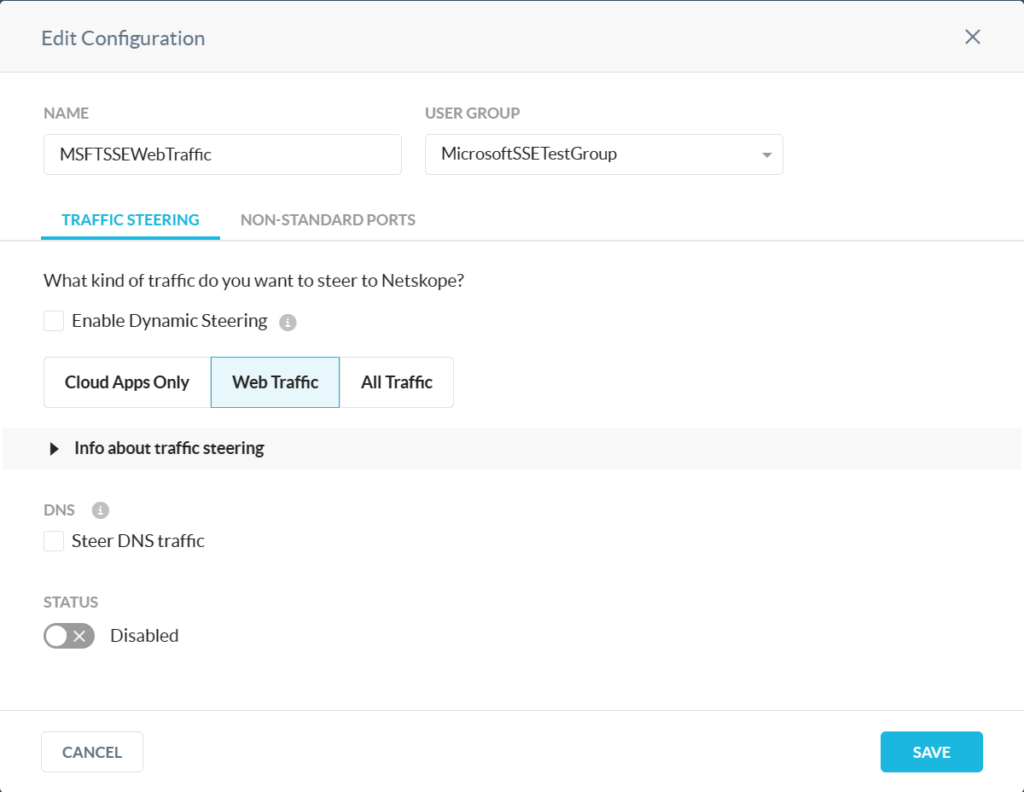The width and height of the screenshot is (1024, 792).
Task: Close the Edit Configuration dialog
Action: [971, 36]
